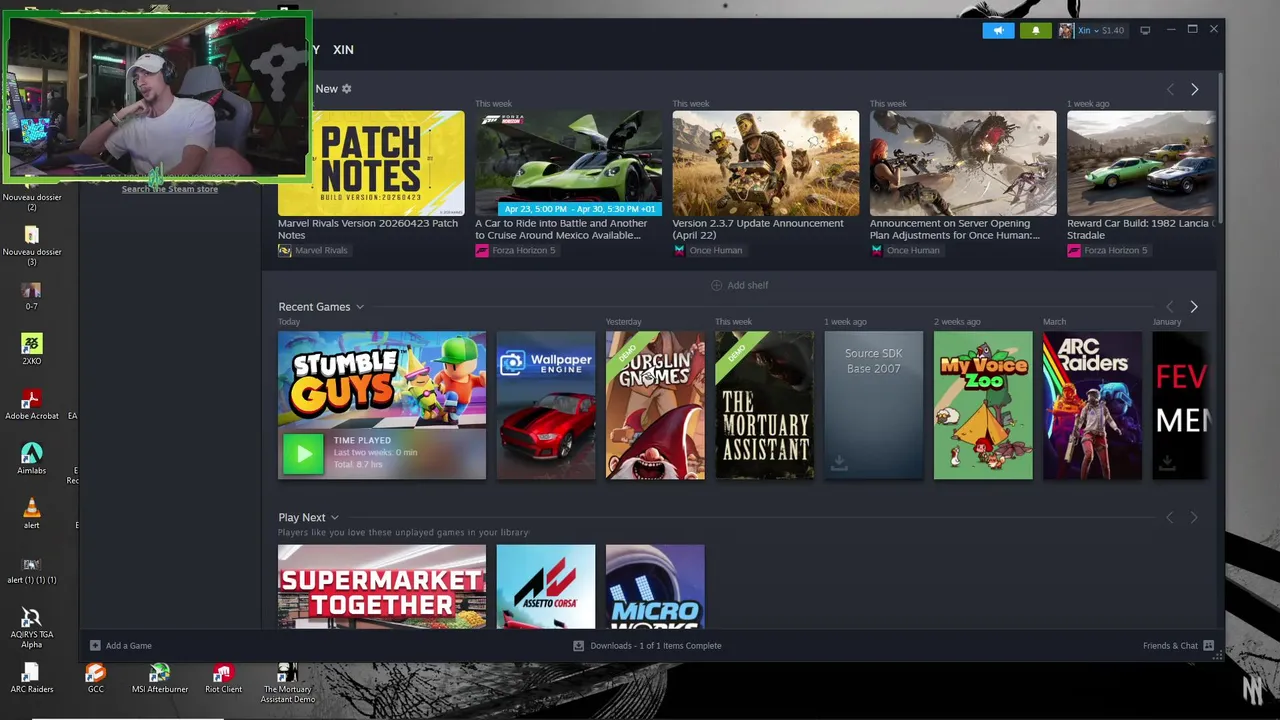Screen dimensions: 1280x720
Task: Select the Riot Client desktop shortcut
Action: (223, 679)
